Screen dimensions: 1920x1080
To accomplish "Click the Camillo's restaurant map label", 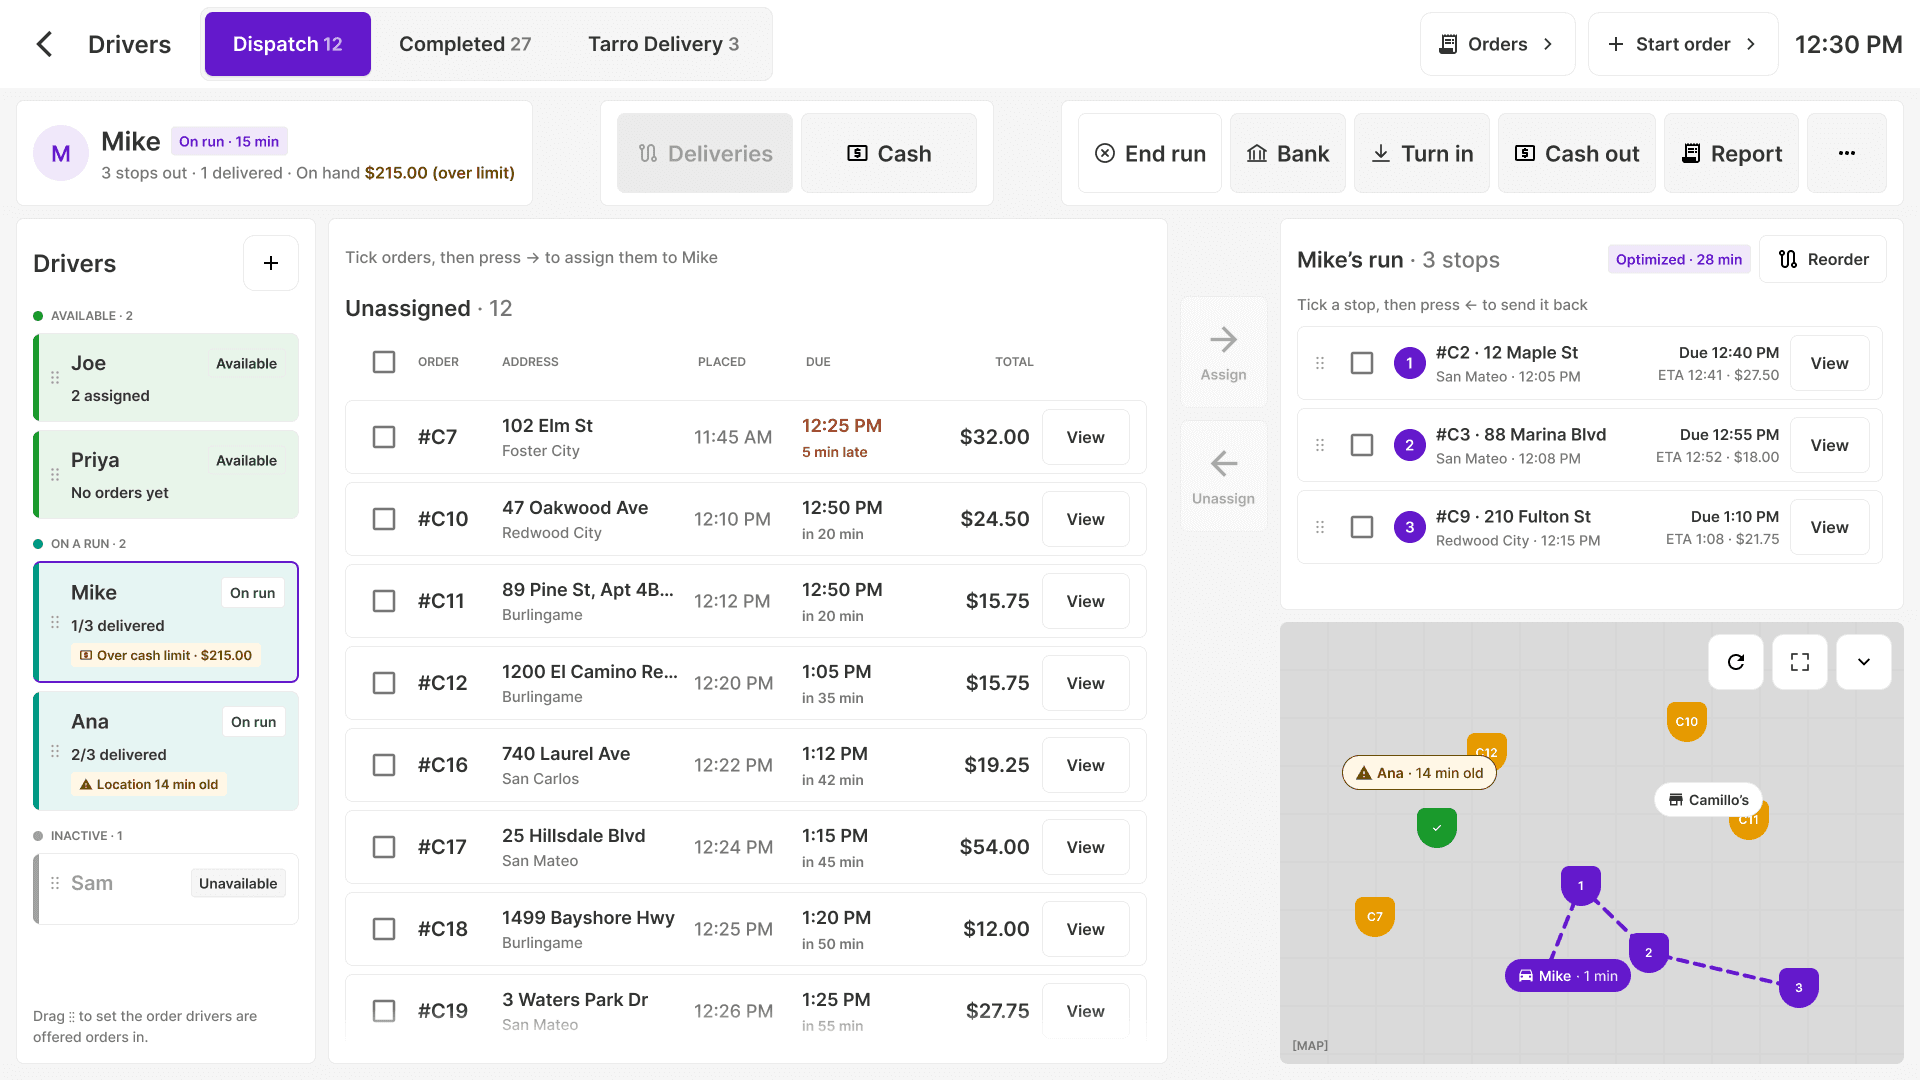I will (1708, 800).
